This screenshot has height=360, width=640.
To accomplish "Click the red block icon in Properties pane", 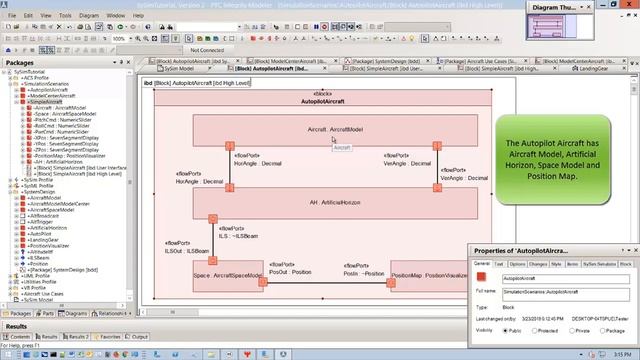I will (482, 277).
